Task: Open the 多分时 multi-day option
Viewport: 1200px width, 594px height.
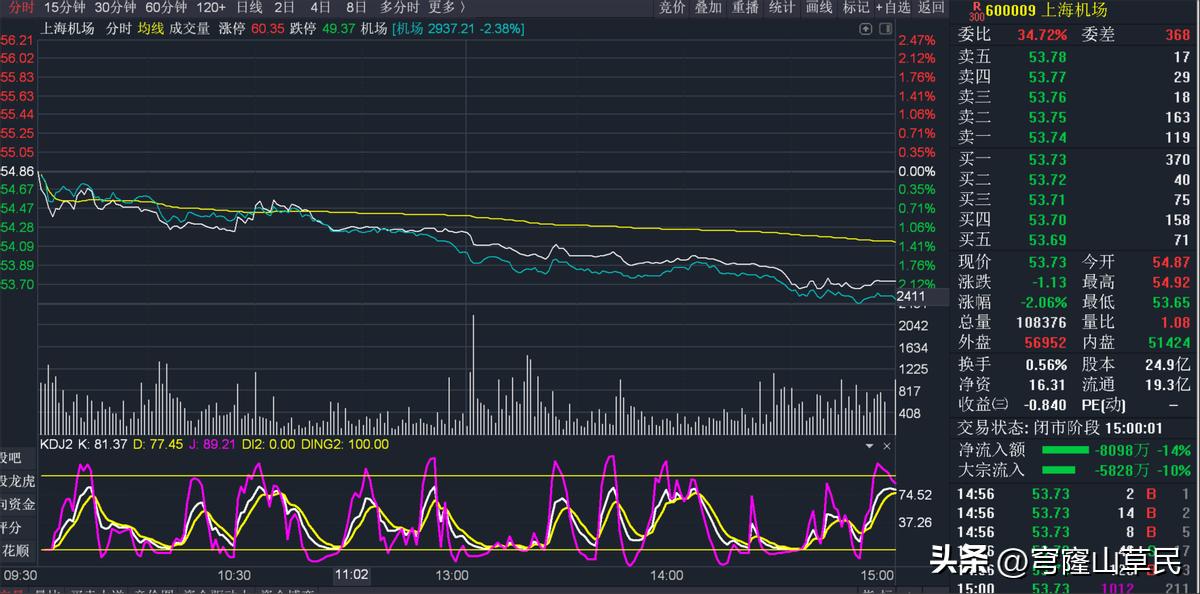Action: tap(399, 8)
